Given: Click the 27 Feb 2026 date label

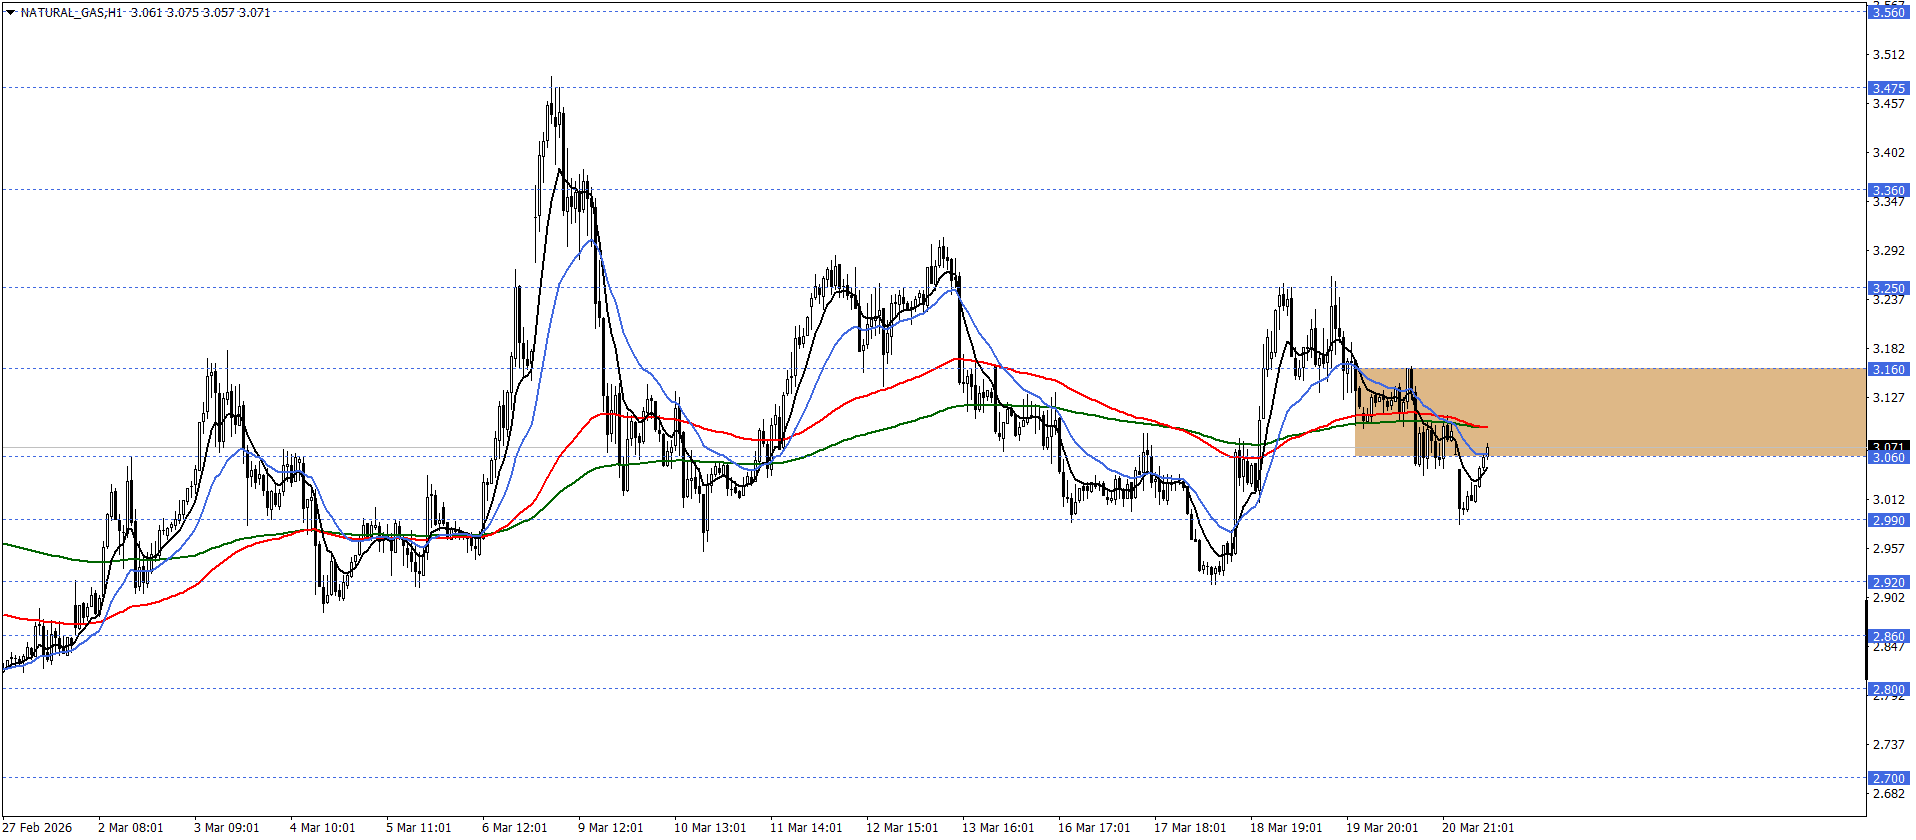Looking at the screenshot, I should point(38,827).
